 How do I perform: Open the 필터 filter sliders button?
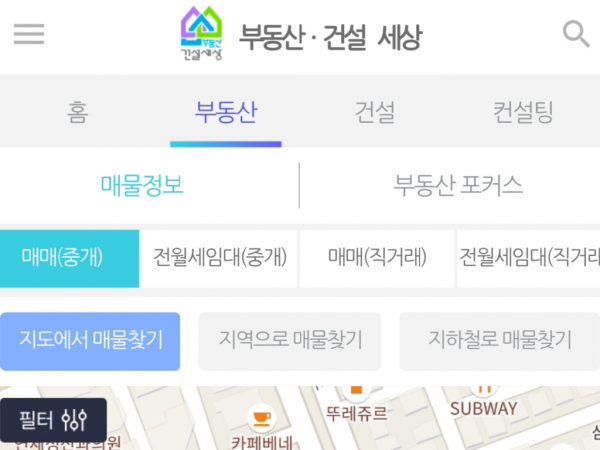pos(54,420)
